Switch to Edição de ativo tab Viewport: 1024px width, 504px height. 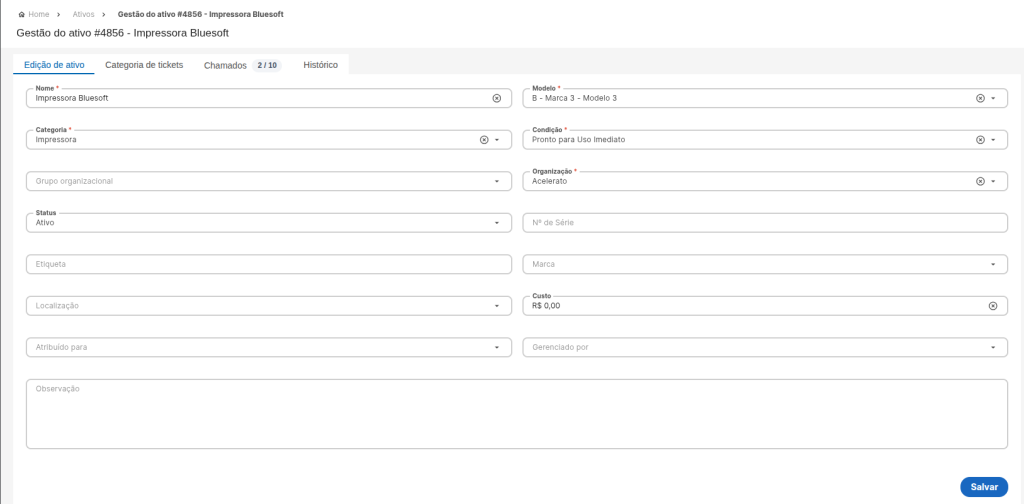click(54, 65)
